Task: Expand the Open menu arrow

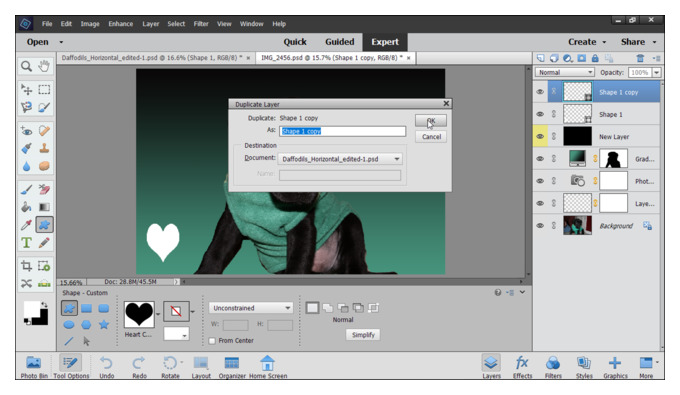Action: pyautogui.click(x=61, y=42)
